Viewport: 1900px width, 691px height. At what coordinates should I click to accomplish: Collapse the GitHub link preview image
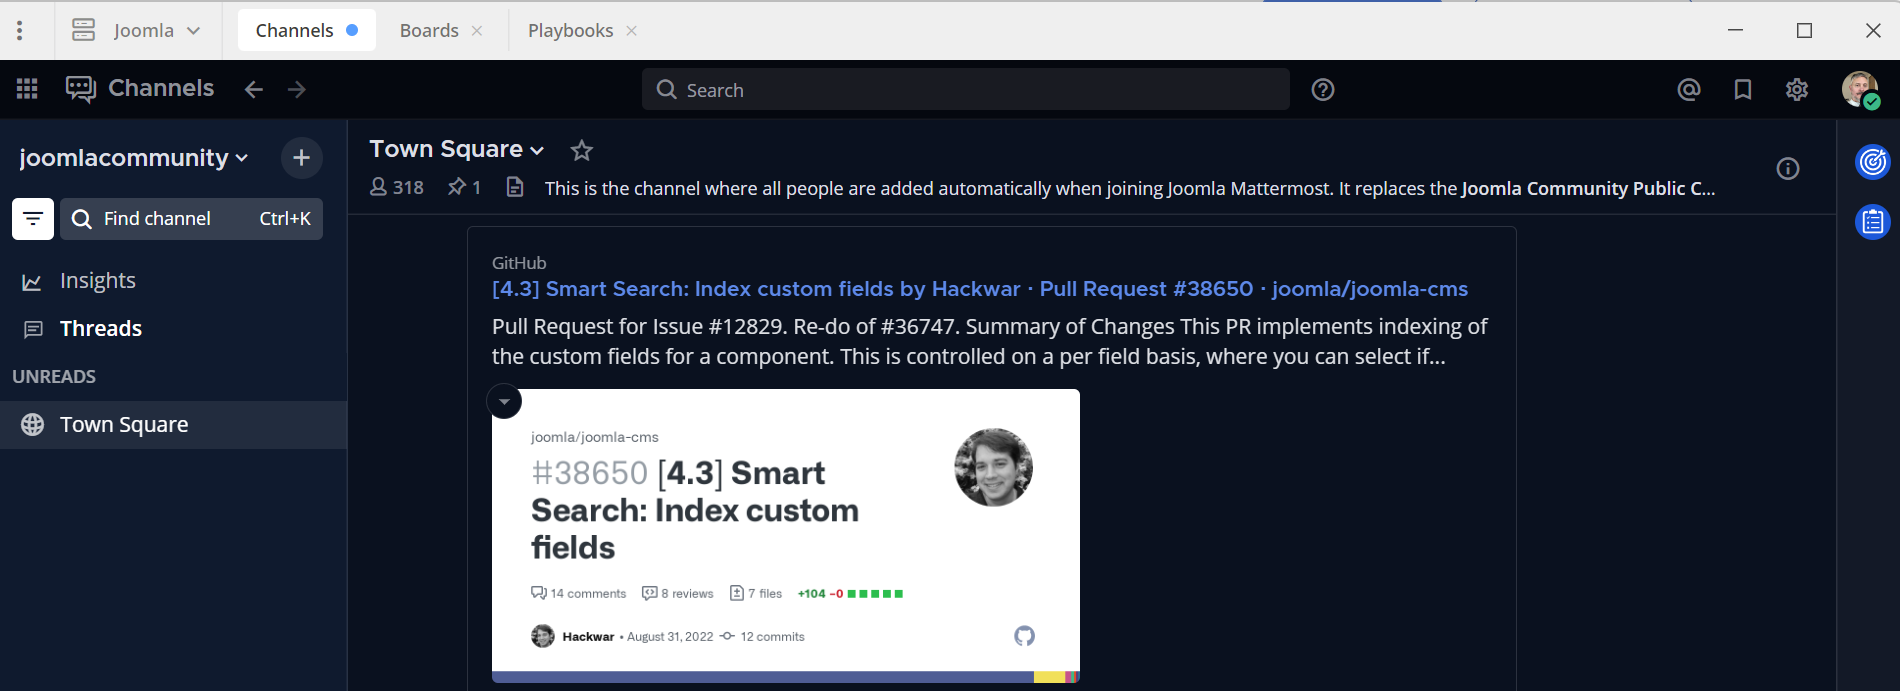click(504, 401)
